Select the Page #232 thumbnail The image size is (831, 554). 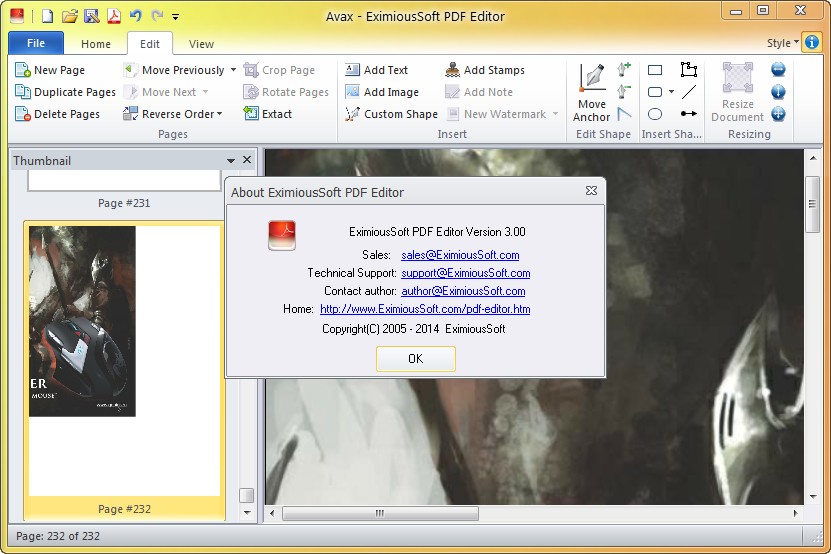[124, 370]
